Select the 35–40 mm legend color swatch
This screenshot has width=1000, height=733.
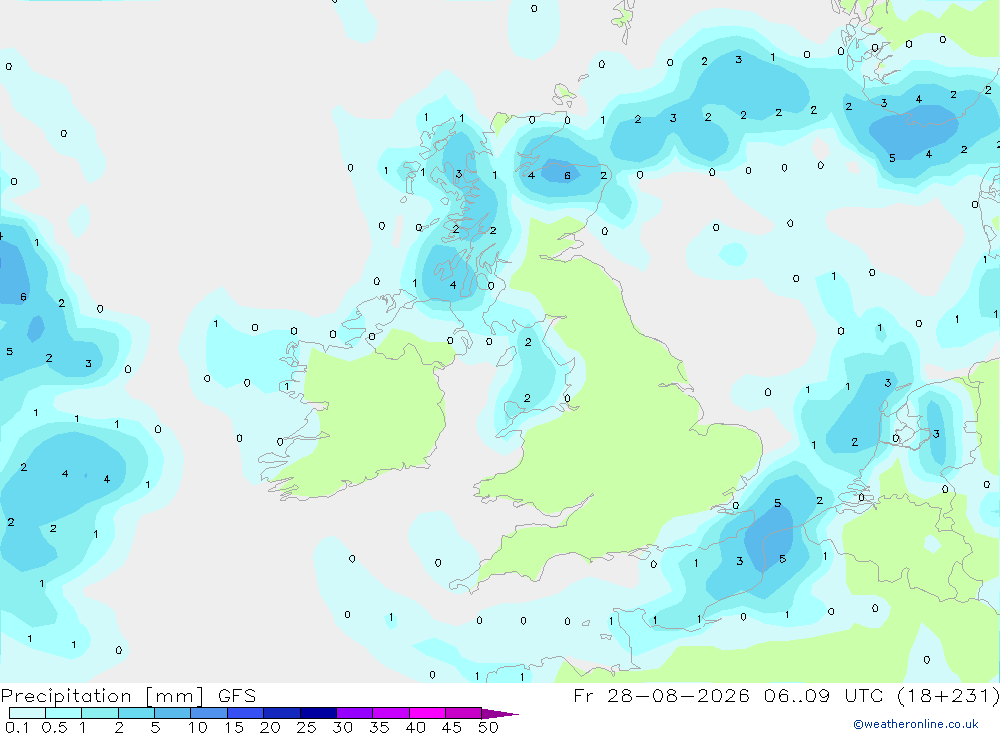click(x=390, y=713)
